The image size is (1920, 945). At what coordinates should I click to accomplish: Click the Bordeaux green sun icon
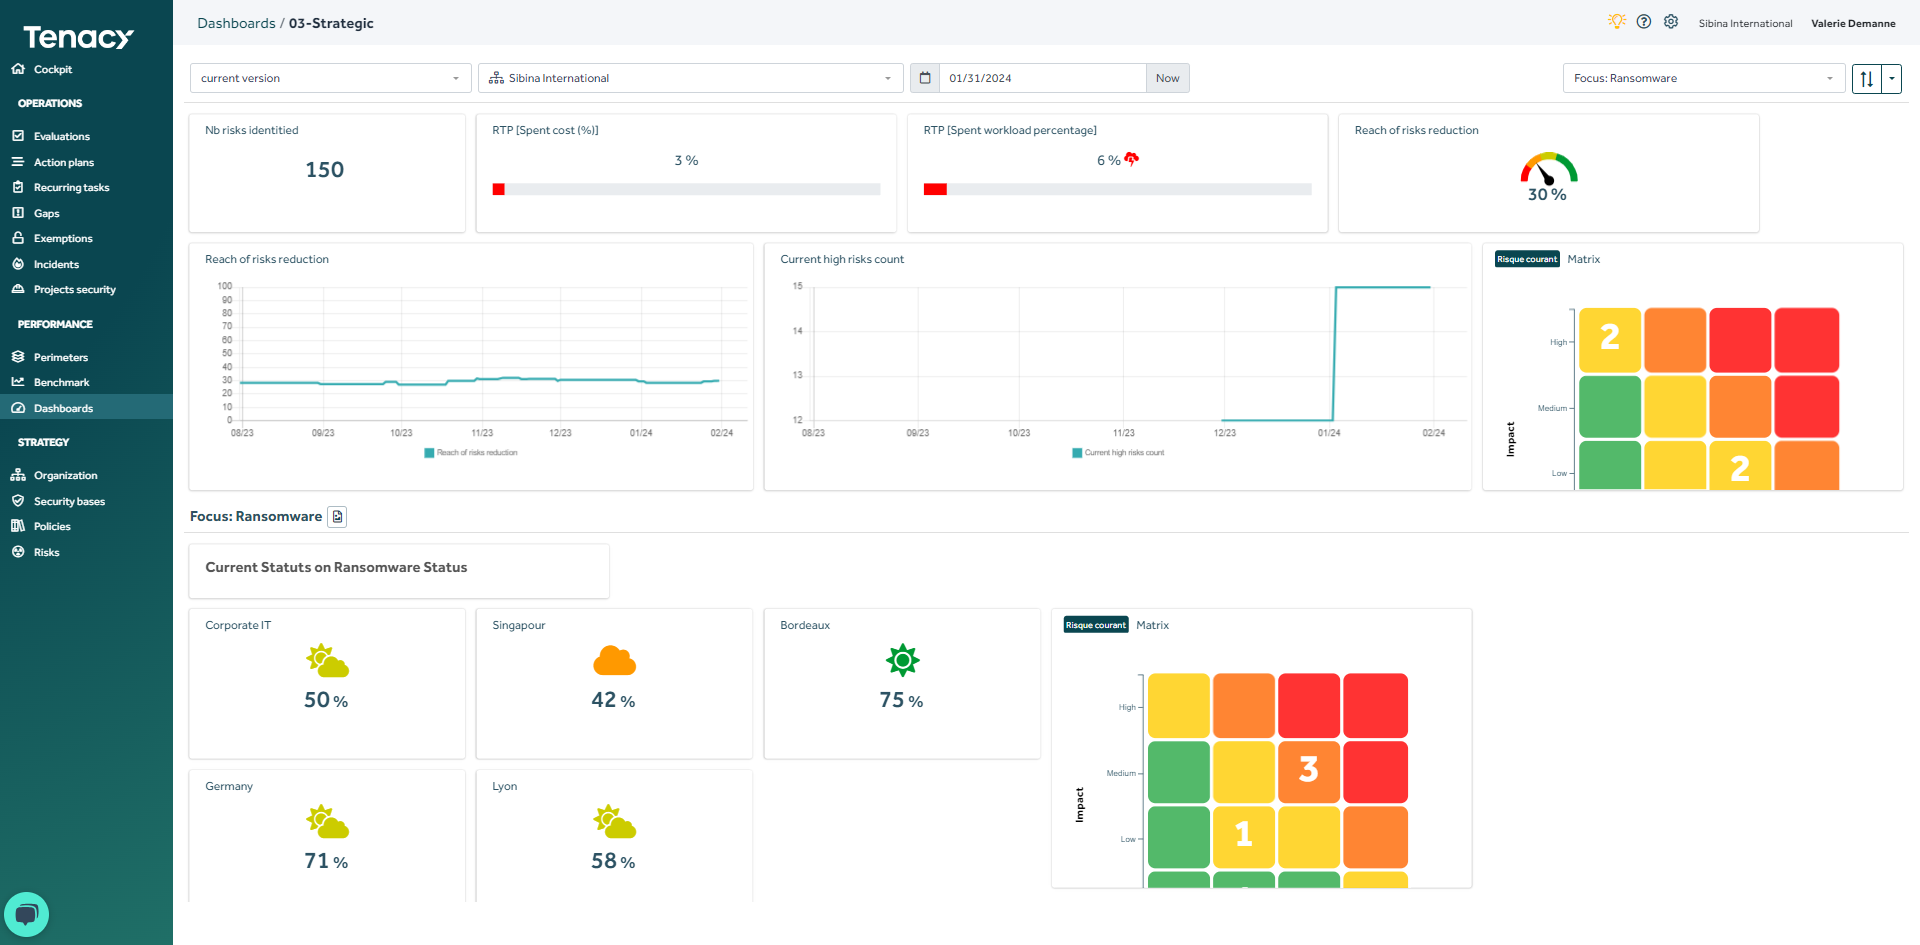coord(902,660)
